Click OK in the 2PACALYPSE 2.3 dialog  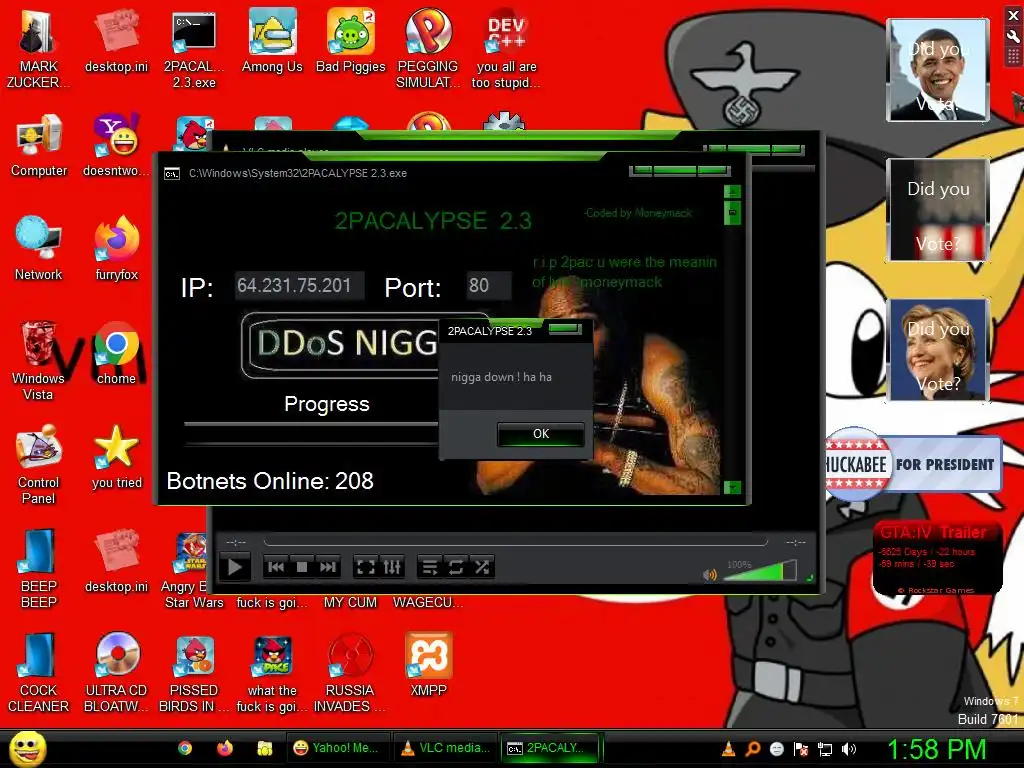[541, 434]
